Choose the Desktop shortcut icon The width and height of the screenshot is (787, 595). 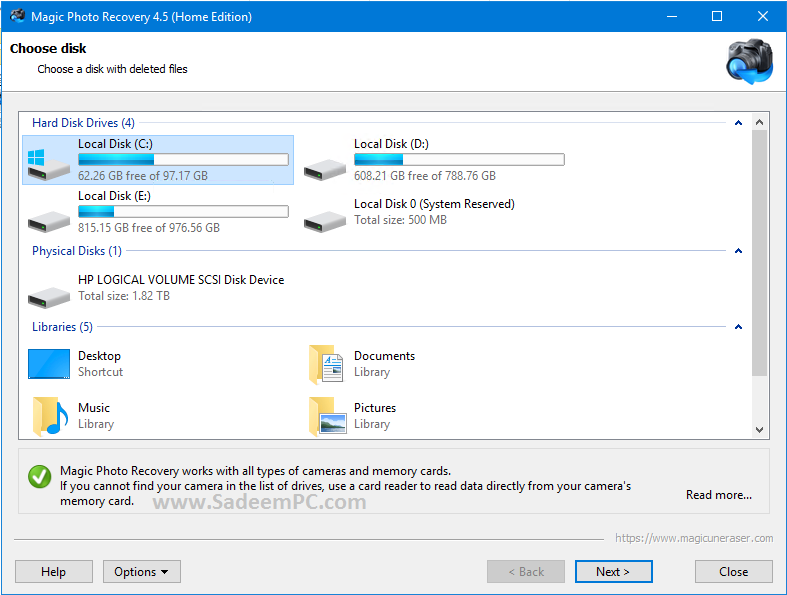[49, 364]
